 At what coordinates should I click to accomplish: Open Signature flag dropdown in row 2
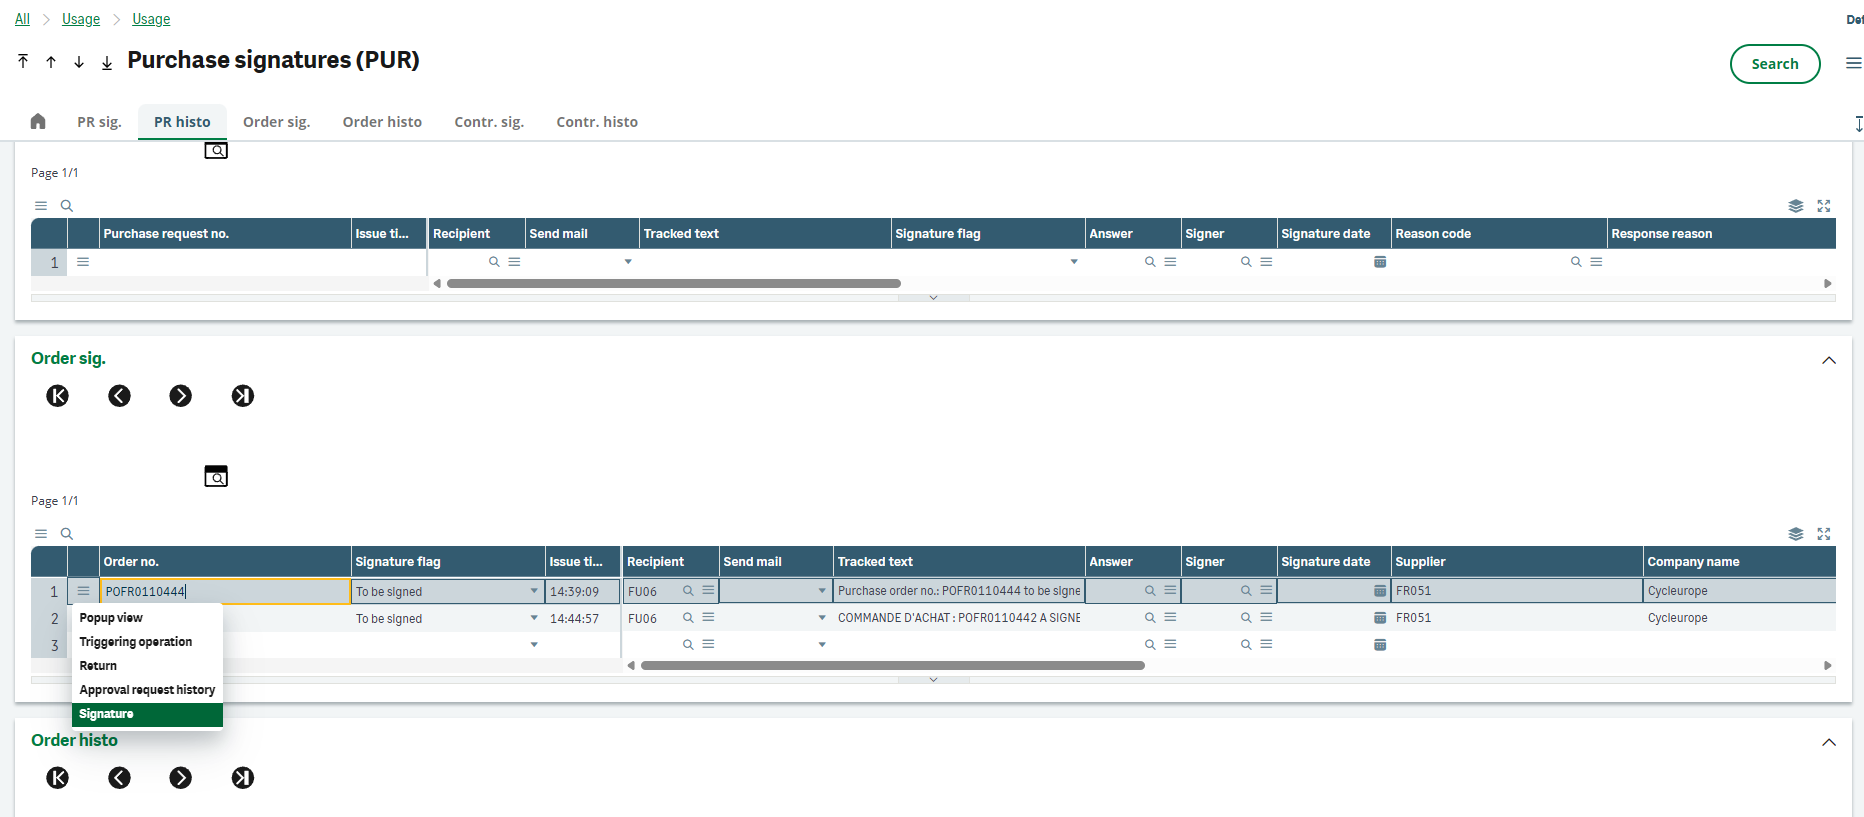point(534,618)
